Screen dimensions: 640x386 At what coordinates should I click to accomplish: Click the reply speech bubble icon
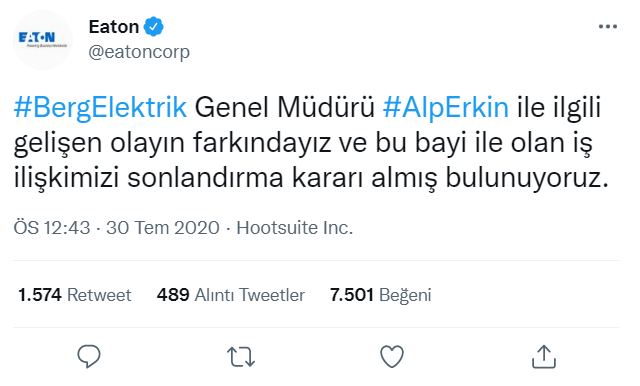click(x=89, y=356)
